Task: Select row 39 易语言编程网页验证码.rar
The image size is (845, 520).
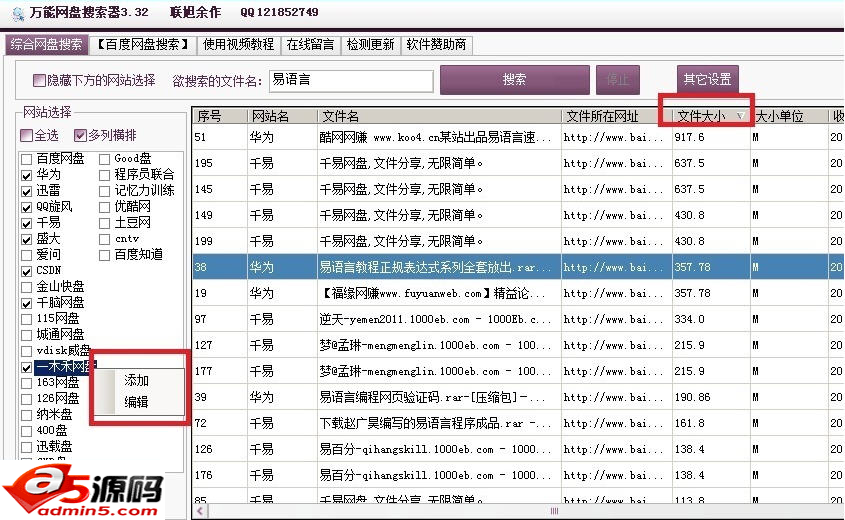Action: coord(518,397)
